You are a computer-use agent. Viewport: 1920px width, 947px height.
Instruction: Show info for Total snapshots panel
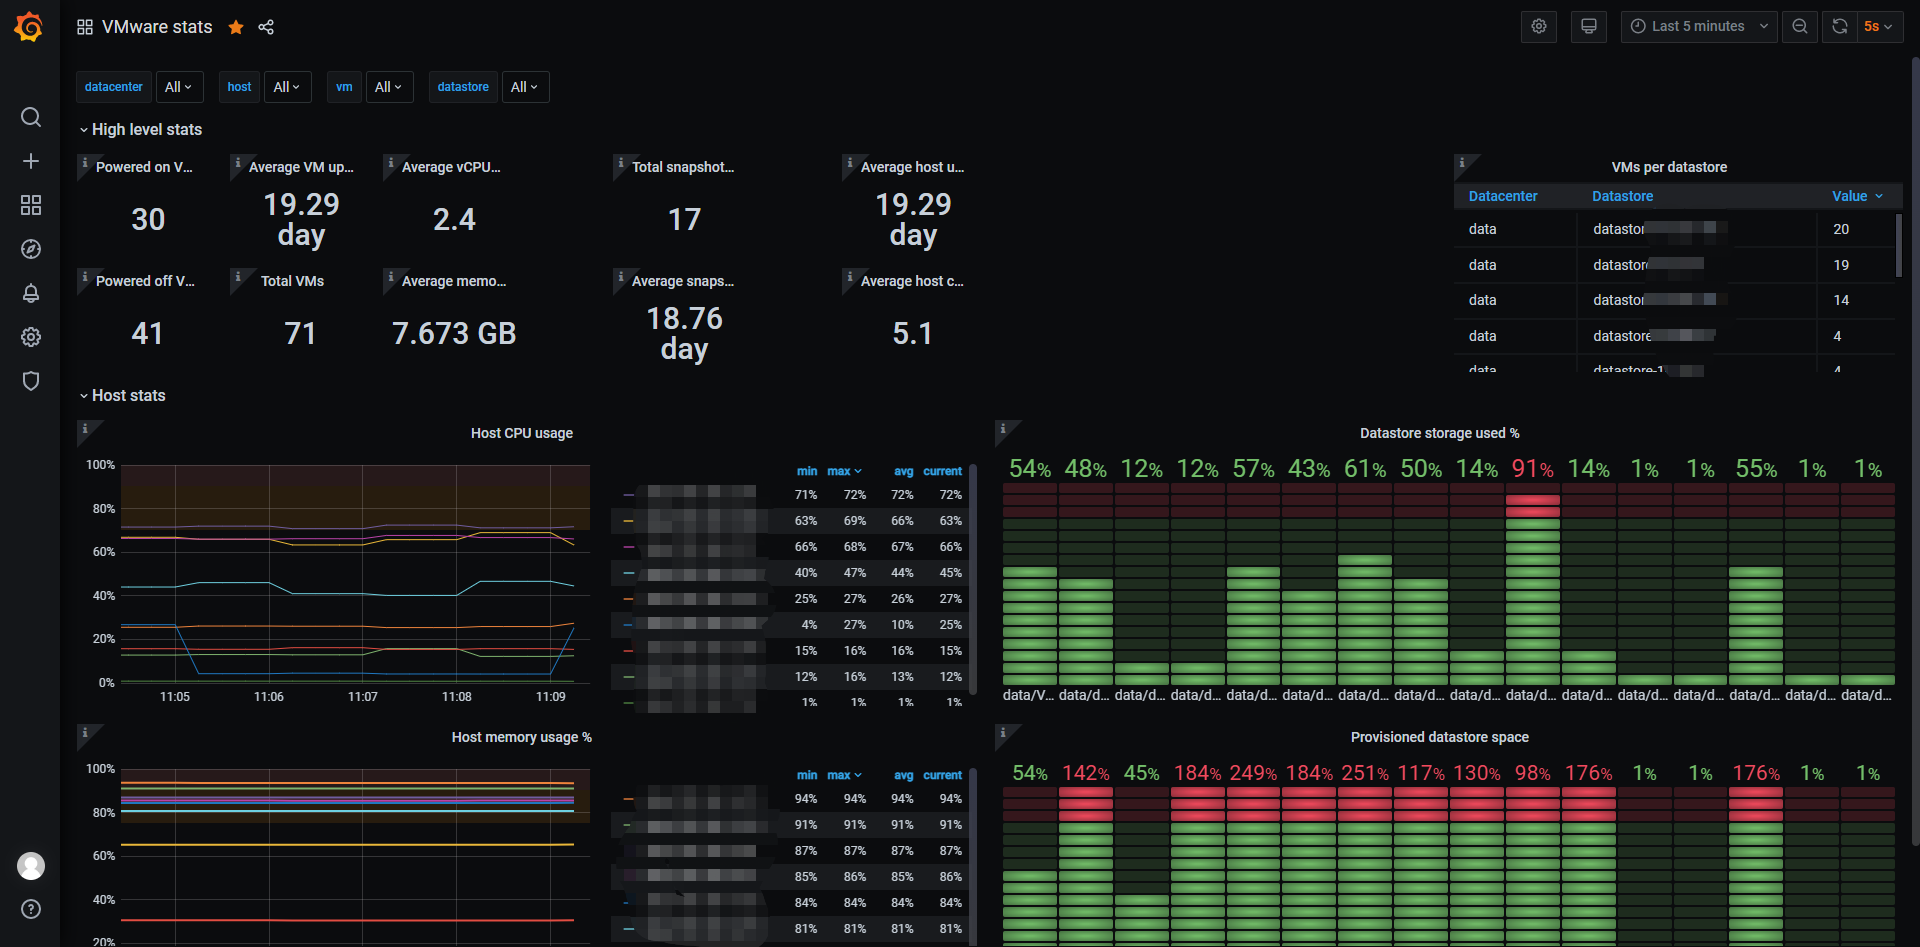[621, 162]
